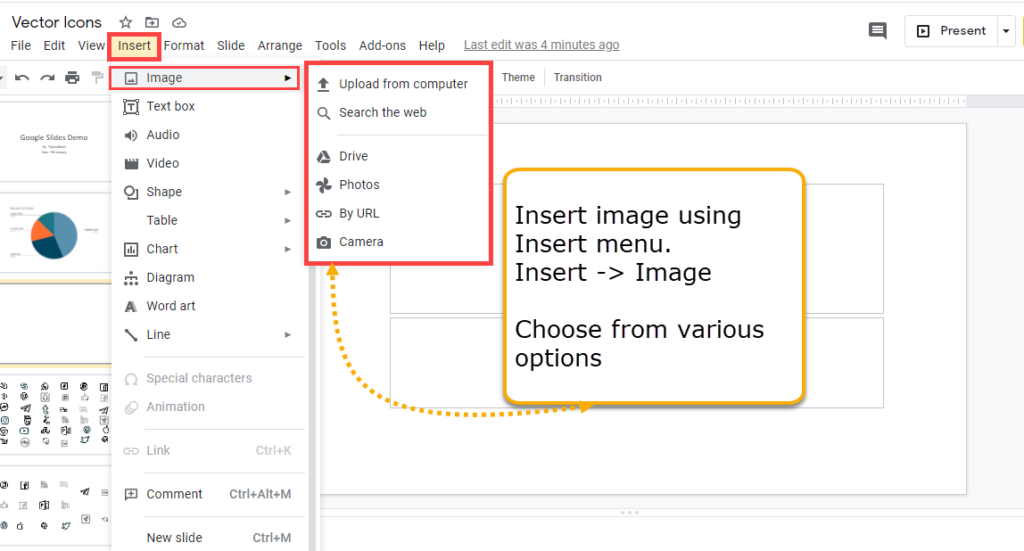The height and width of the screenshot is (551, 1024).
Task: Click the paint format icon
Action: tap(97, 78)
